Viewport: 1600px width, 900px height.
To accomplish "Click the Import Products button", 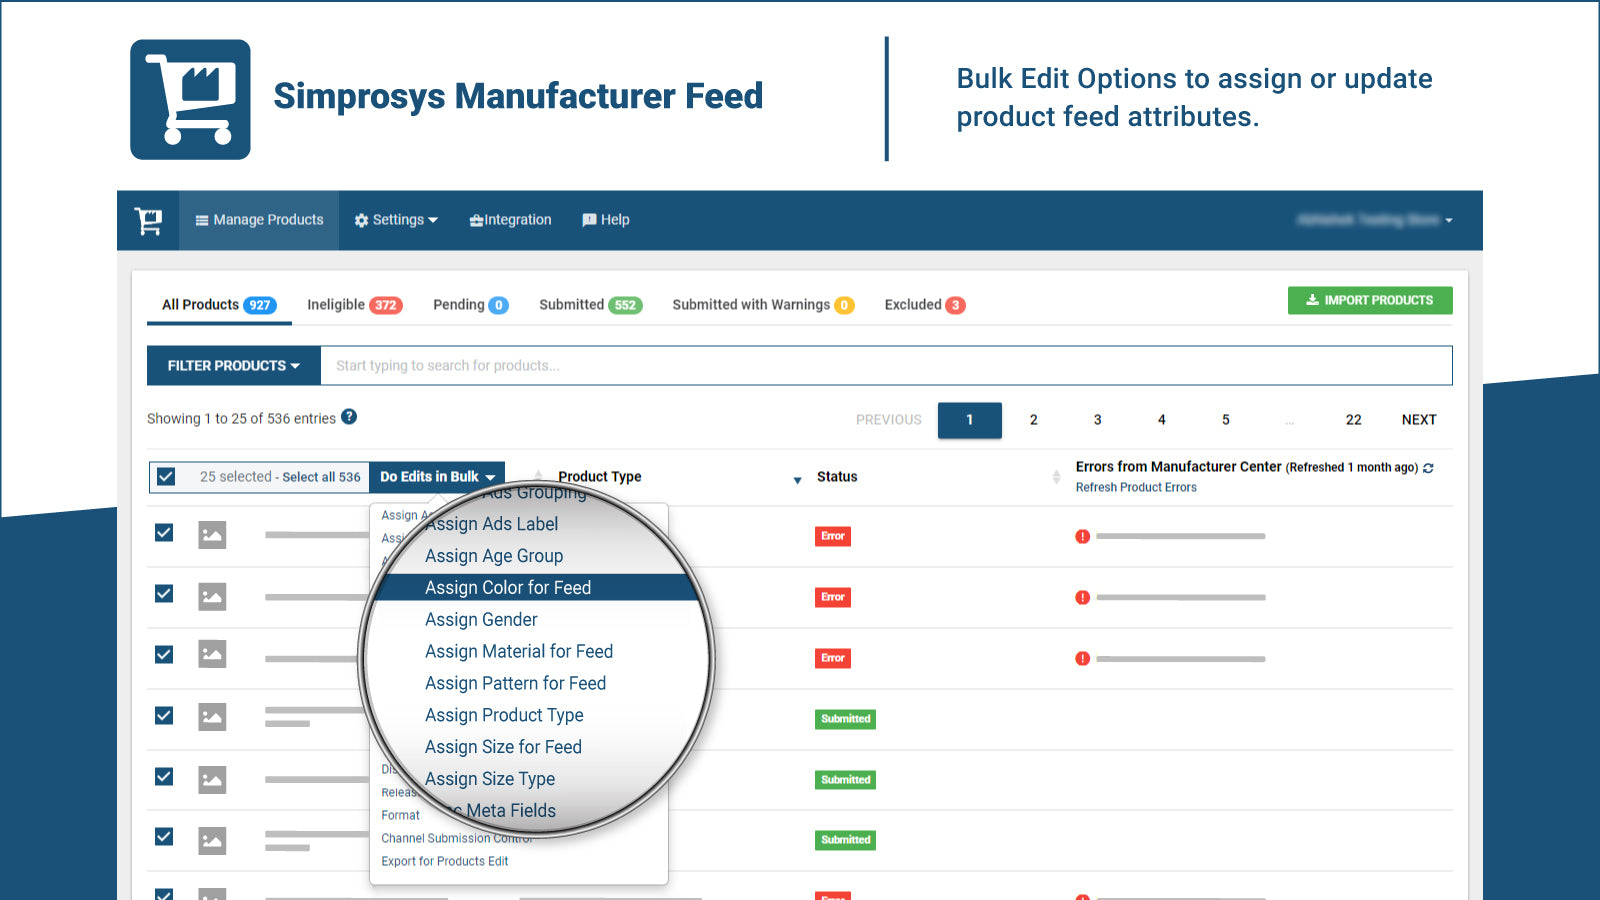I will 1370,300.
